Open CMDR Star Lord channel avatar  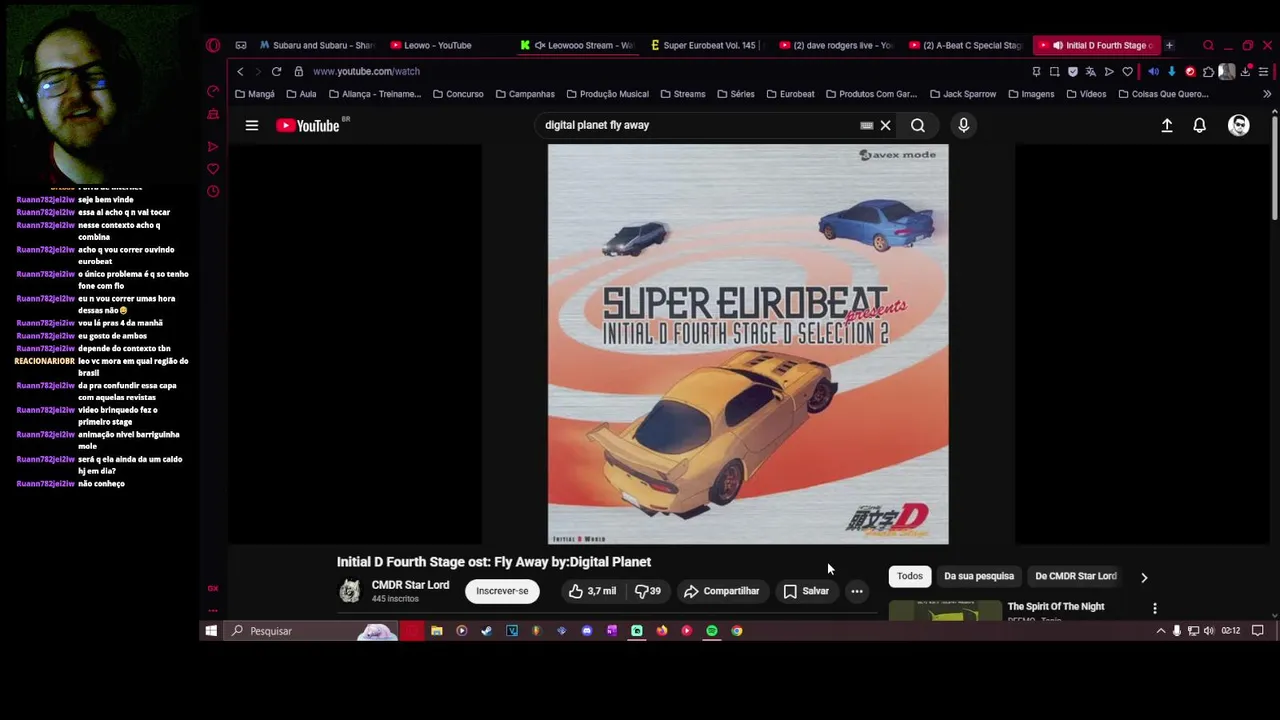tap(349, 591)
